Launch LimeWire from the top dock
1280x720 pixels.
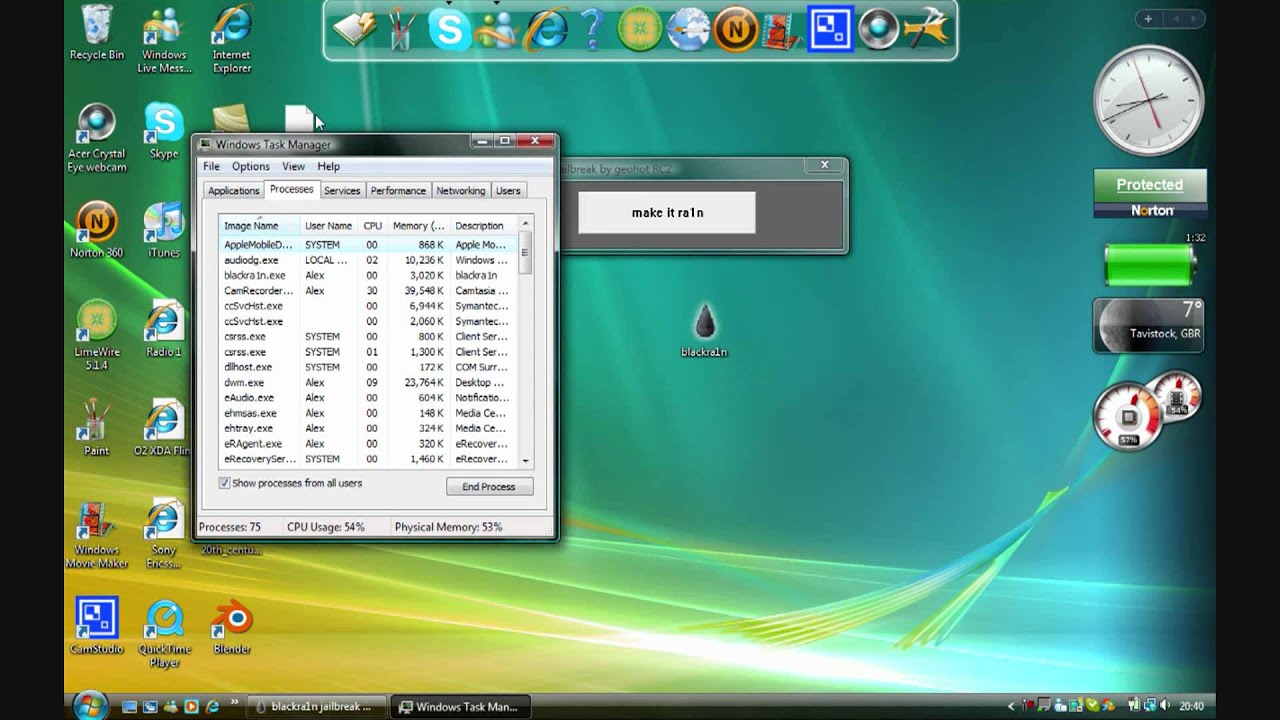(640, 30)
